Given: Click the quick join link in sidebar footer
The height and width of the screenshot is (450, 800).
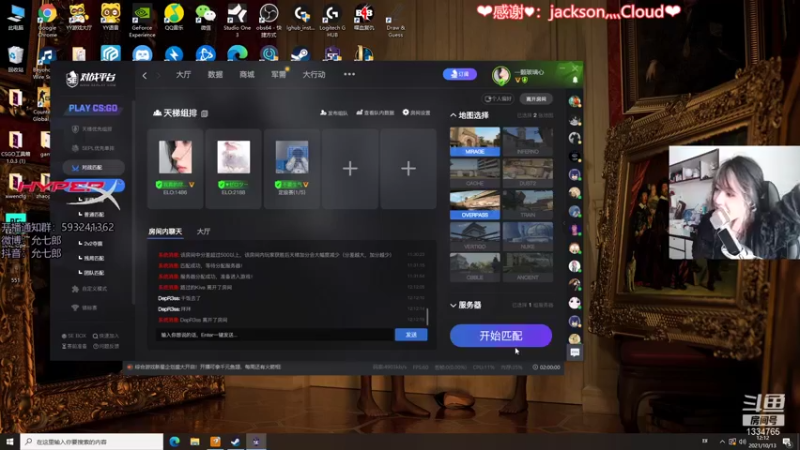Looking at the screenshot, I should click(x=106, y=336).
